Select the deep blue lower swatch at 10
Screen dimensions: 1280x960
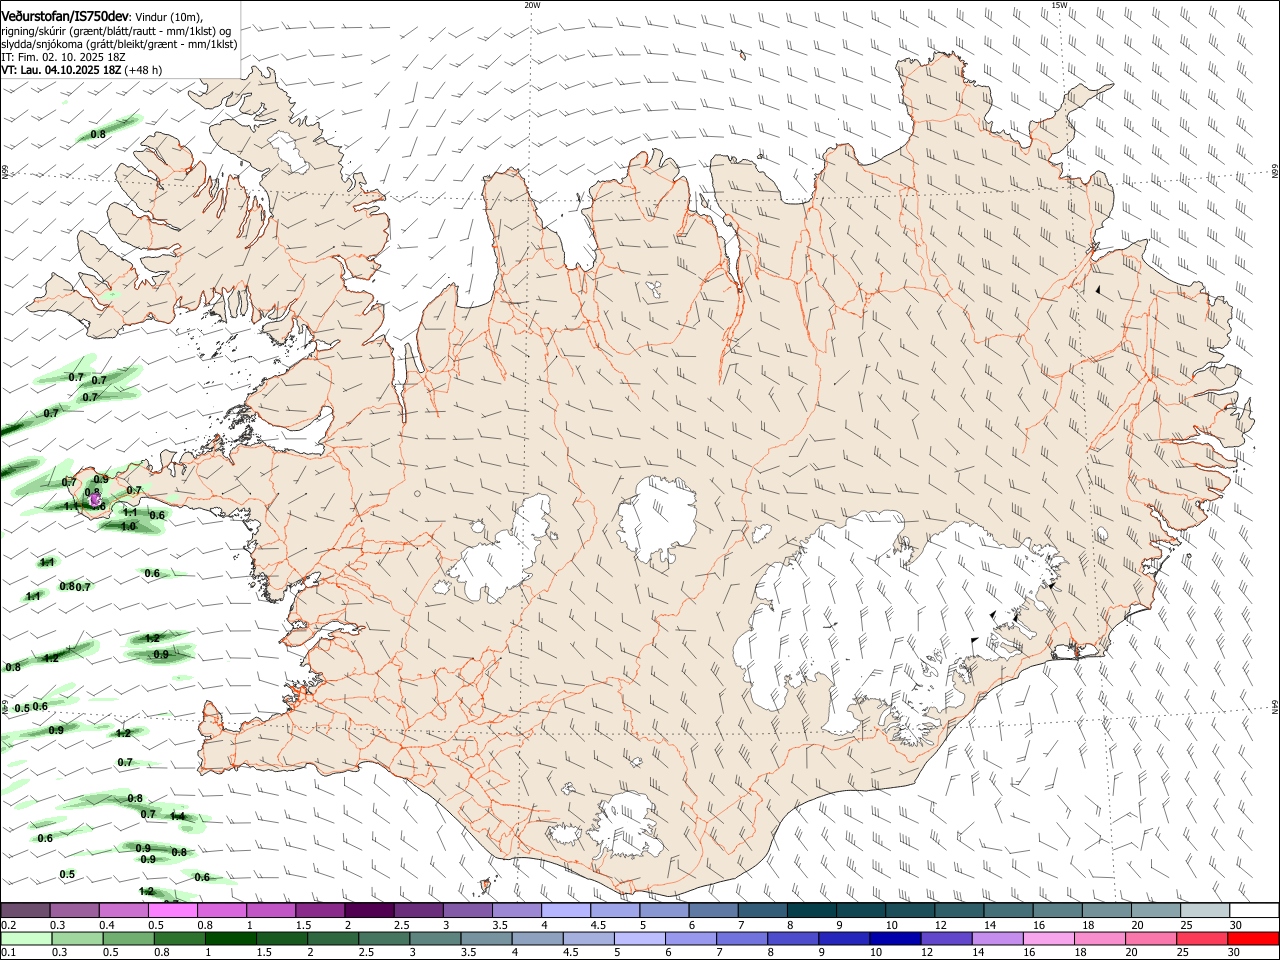(896, 939)
